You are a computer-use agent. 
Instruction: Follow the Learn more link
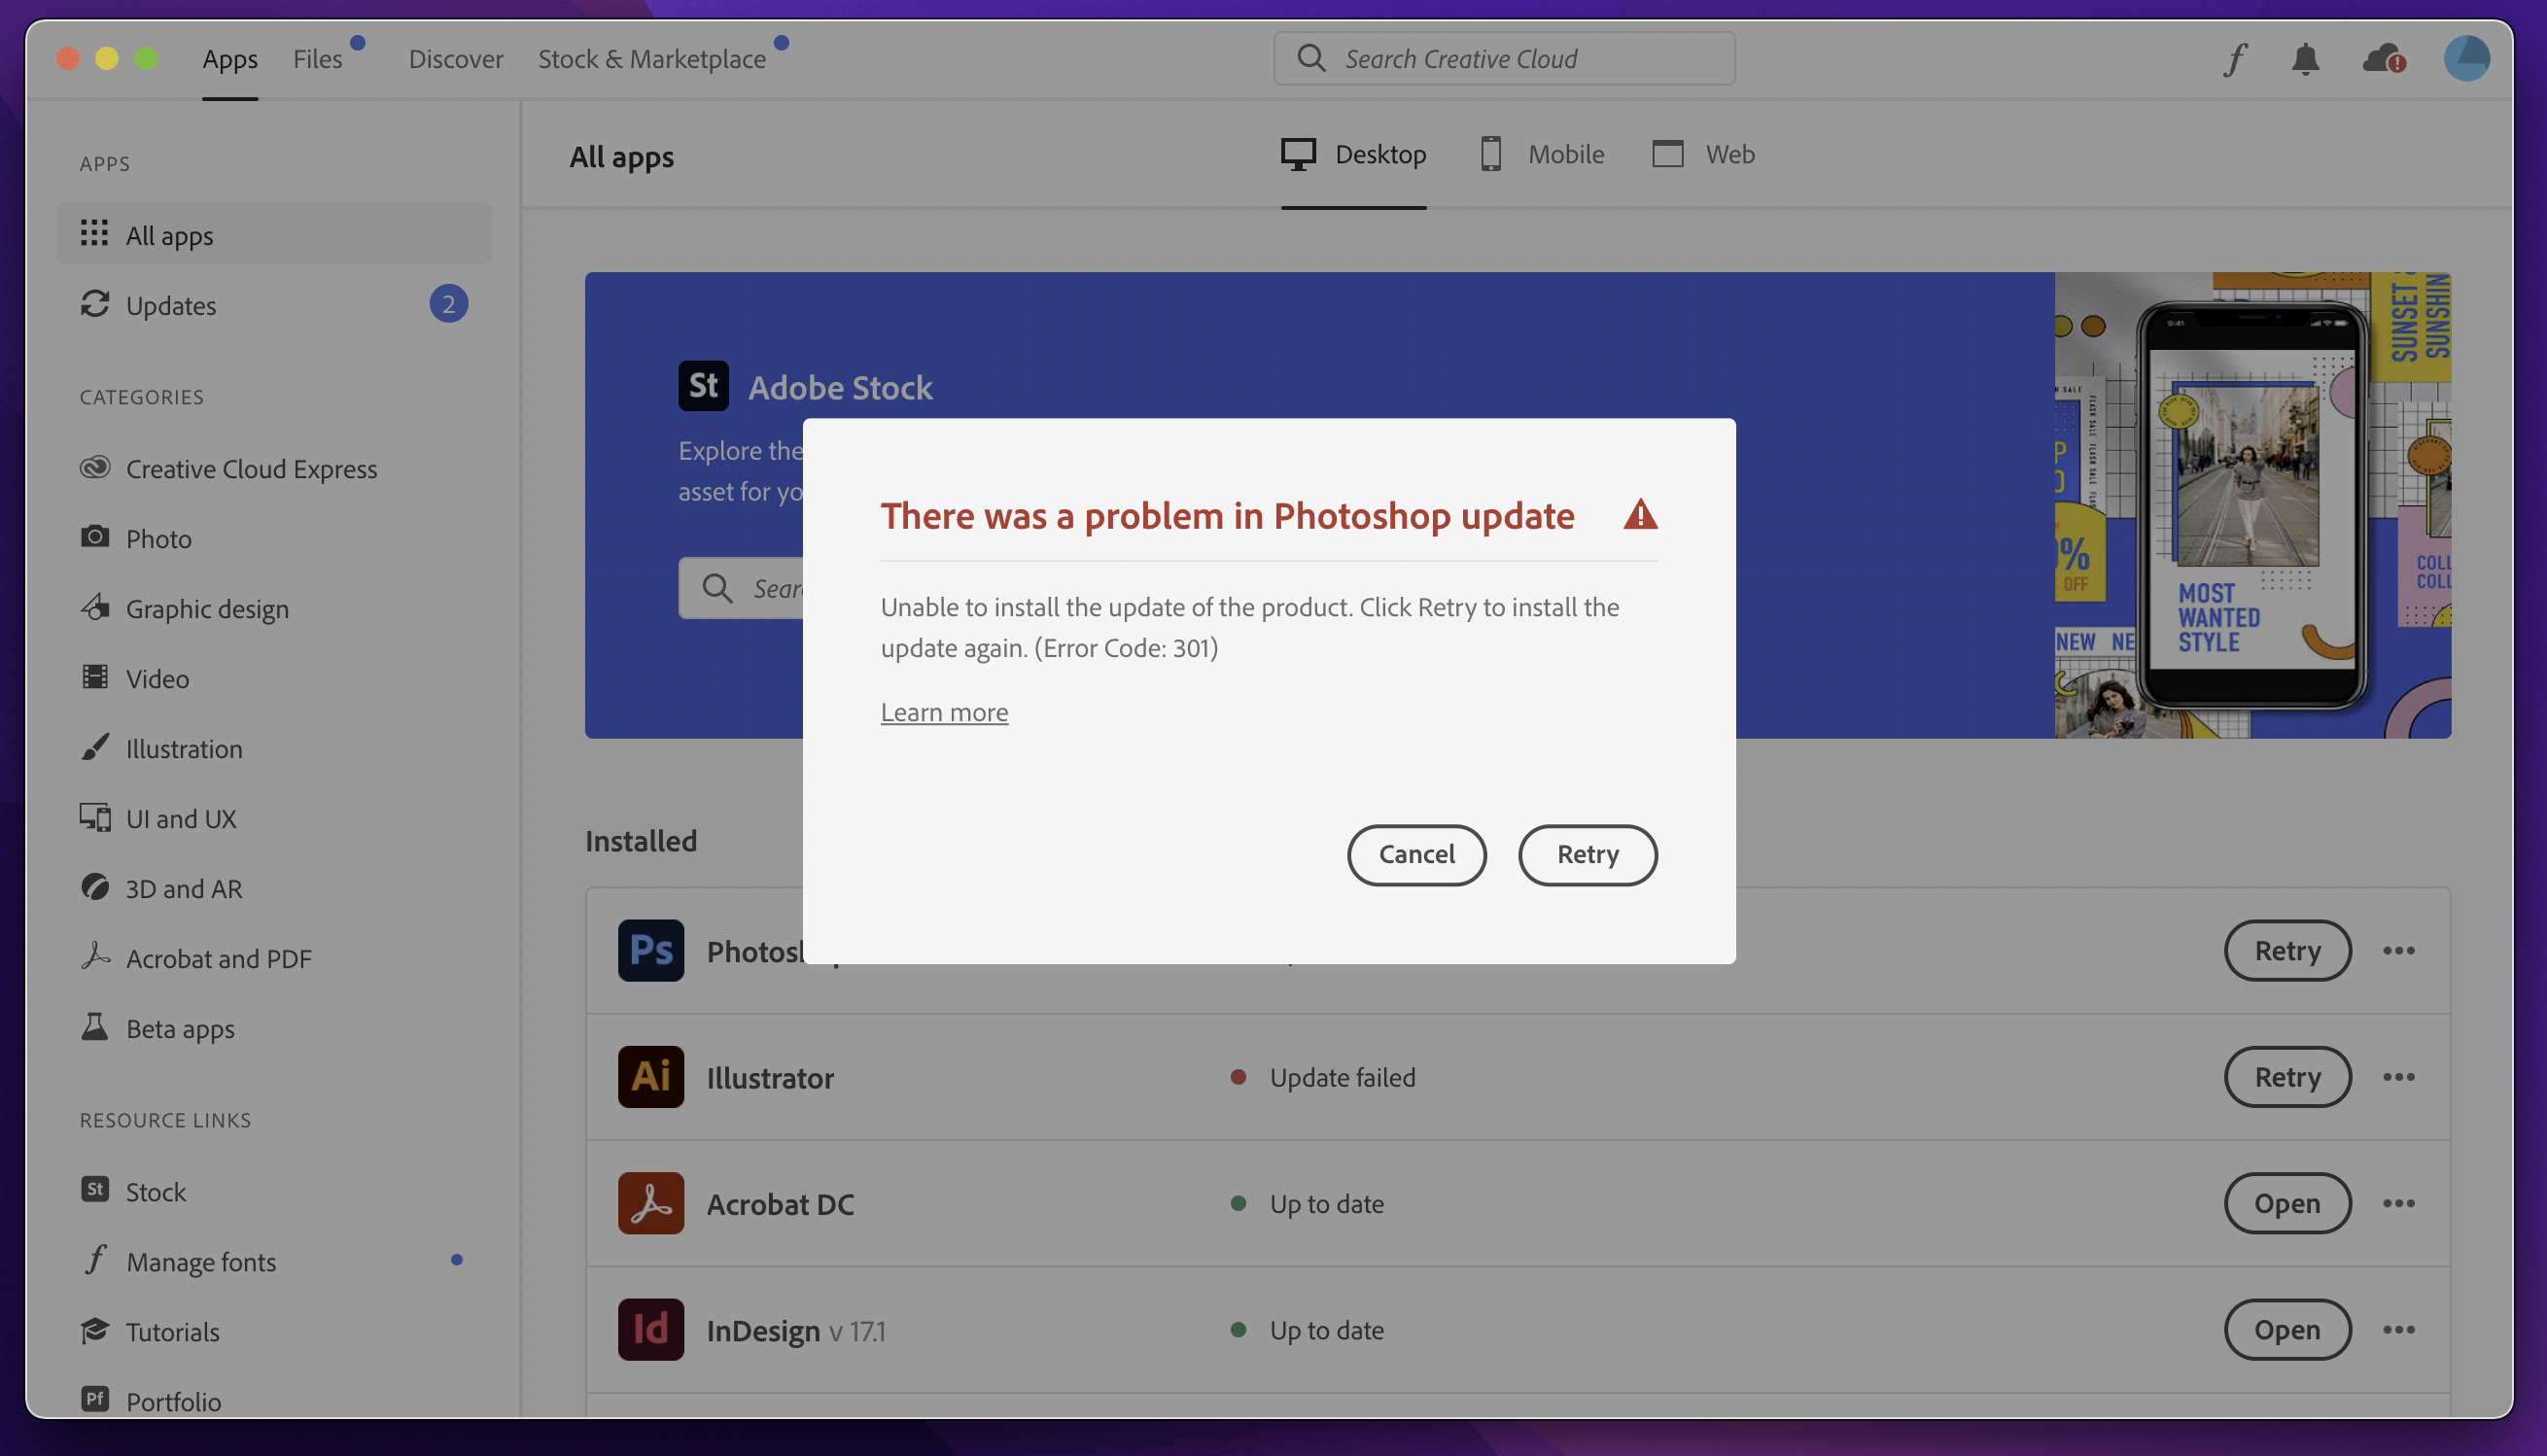pyautogui.click(x=944, y=712)
